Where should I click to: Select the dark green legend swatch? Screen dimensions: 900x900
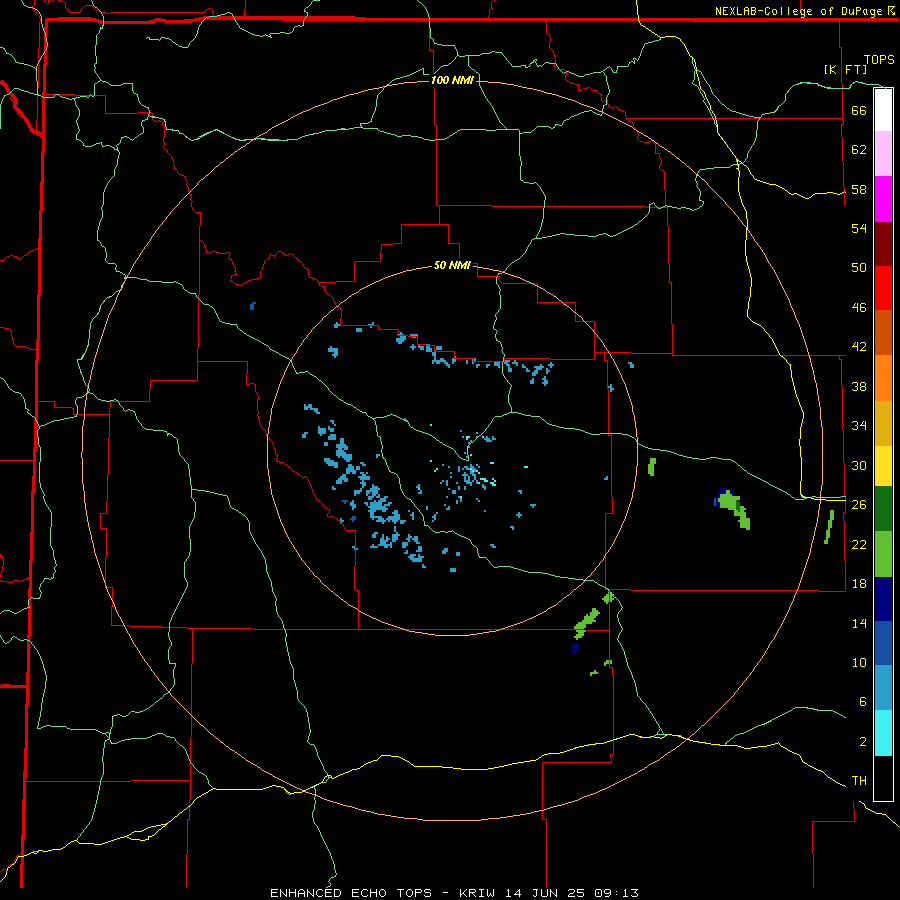[883, 509]
